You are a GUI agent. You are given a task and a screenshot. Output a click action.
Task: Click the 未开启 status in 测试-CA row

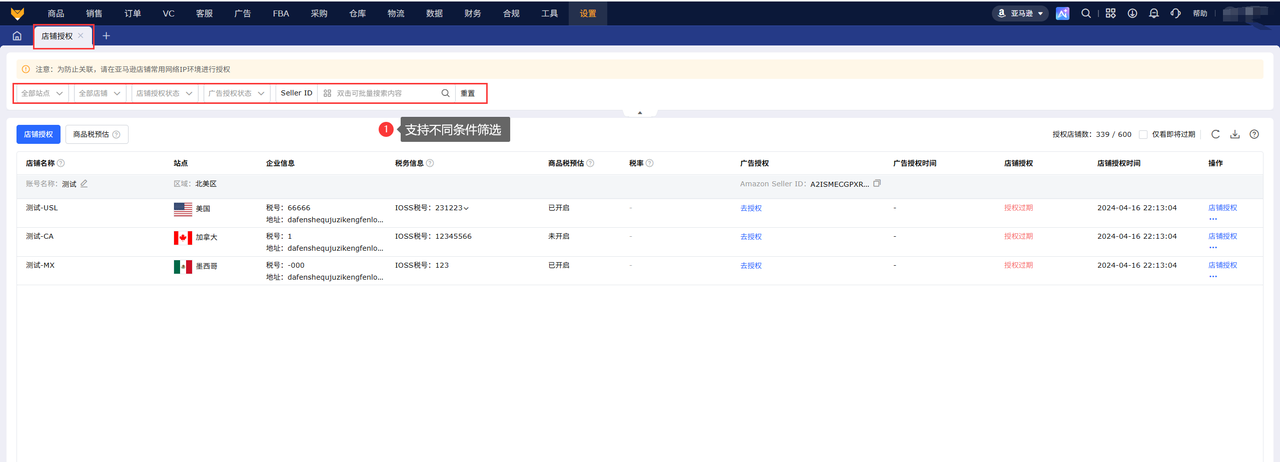(x=558, y=237)
